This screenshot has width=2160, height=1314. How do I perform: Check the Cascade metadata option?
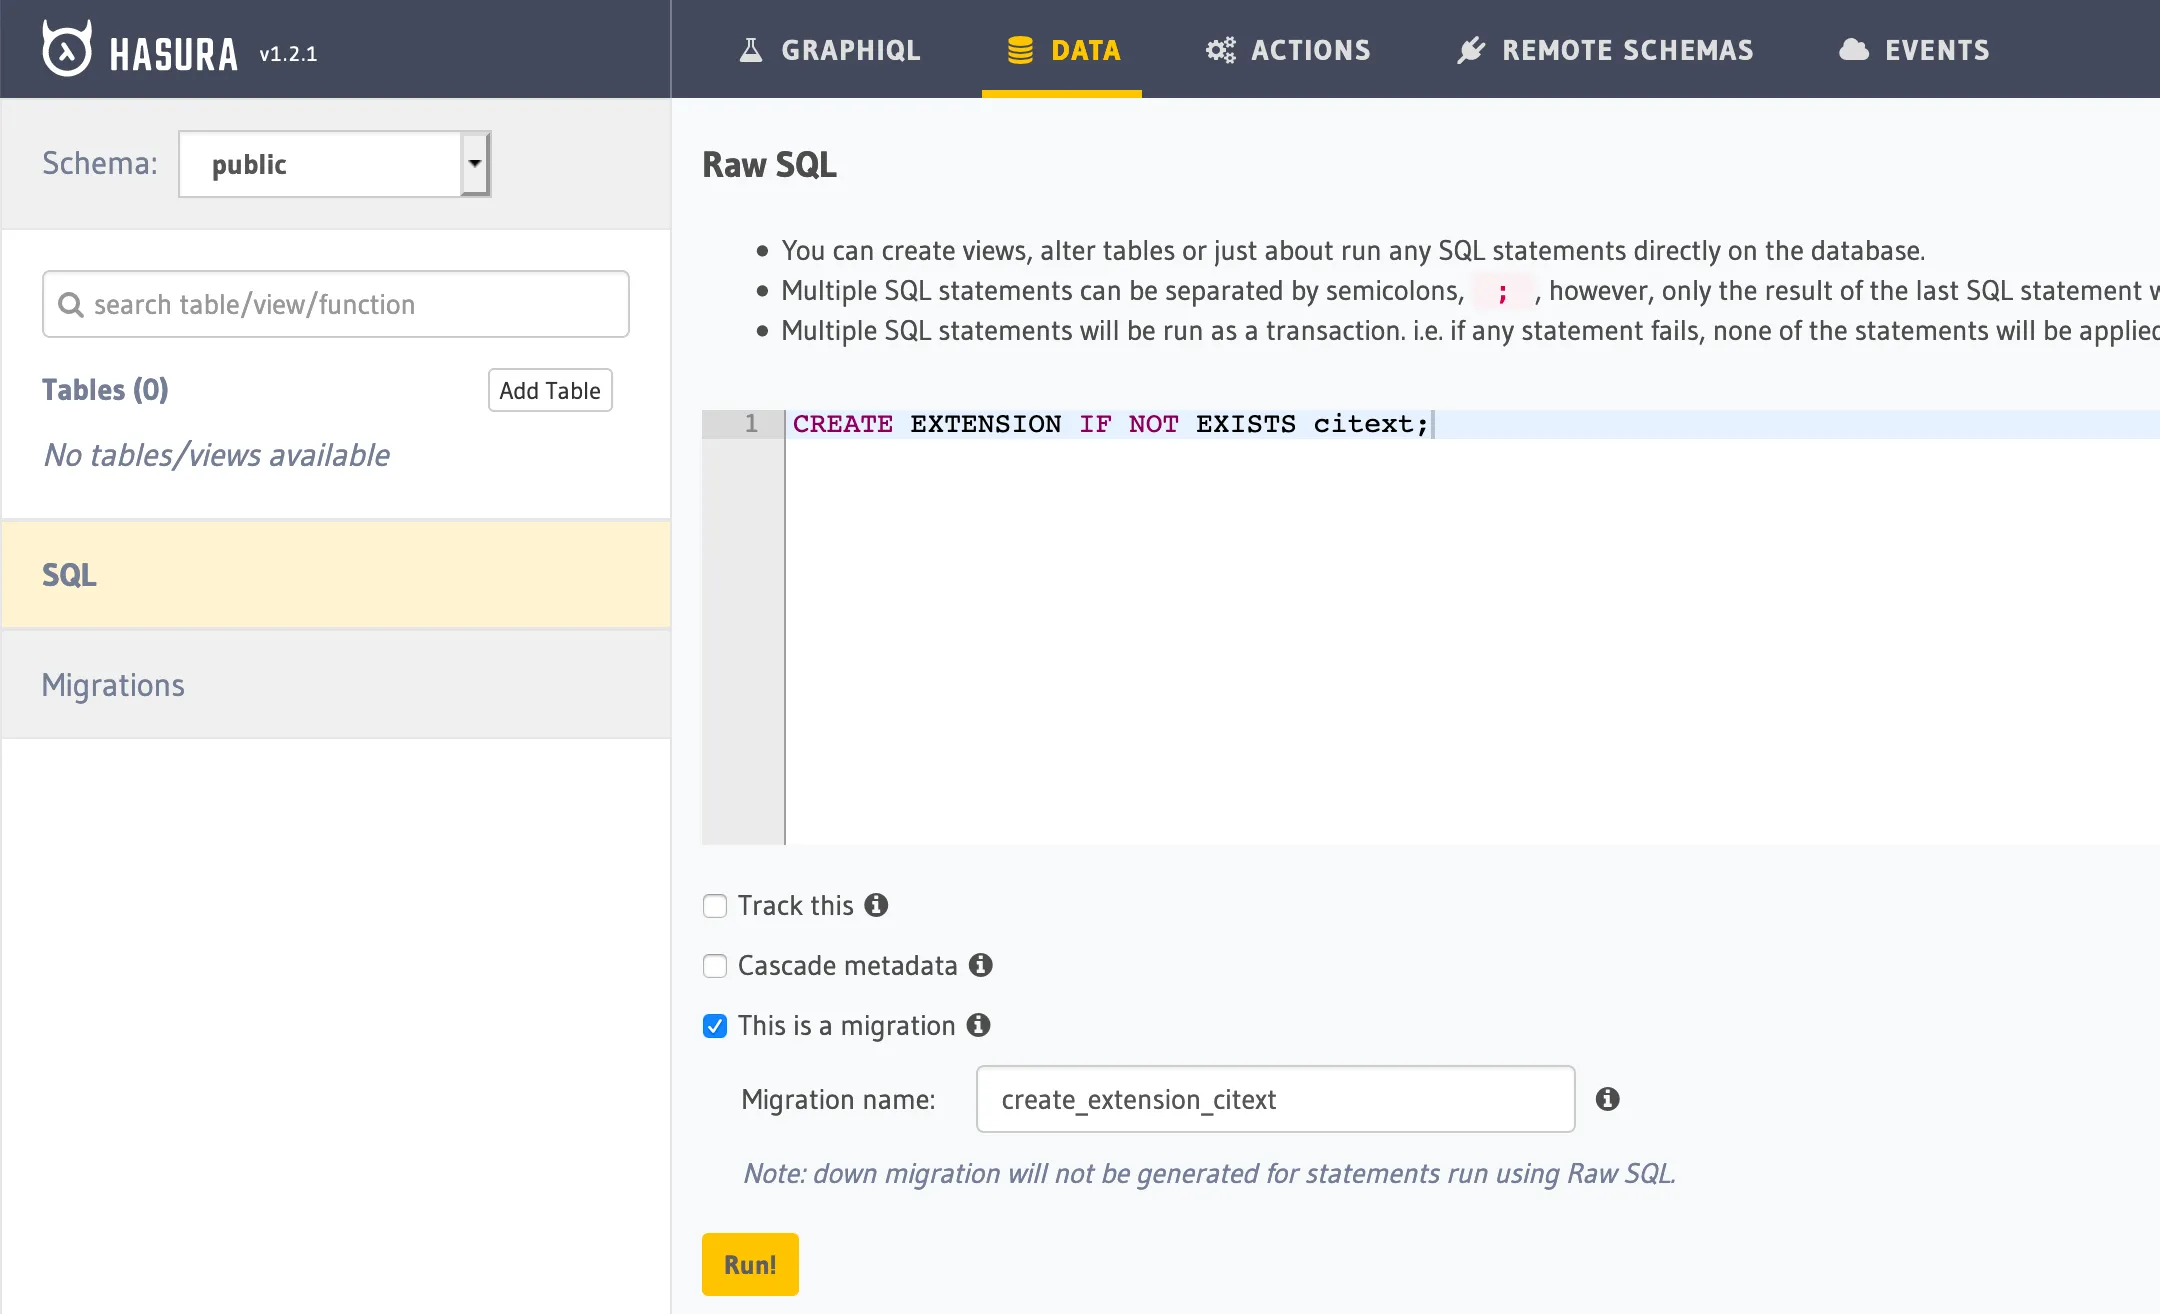click(714, 966)
